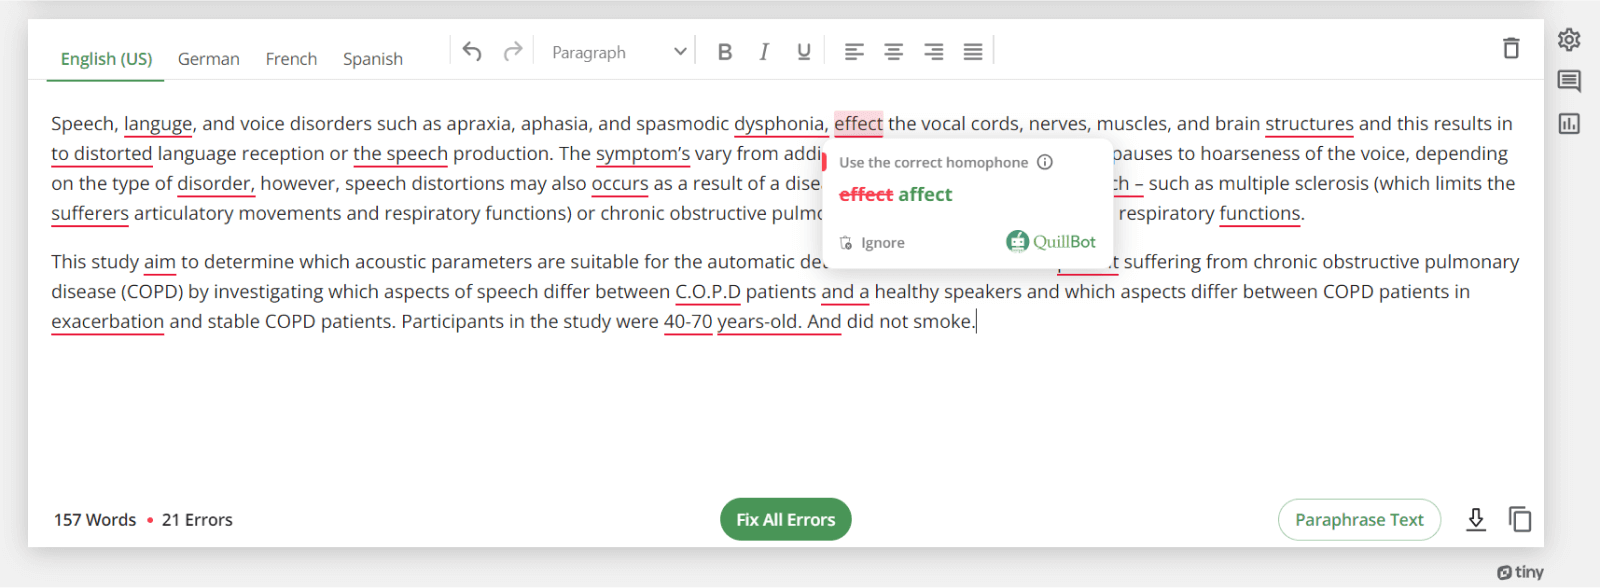This screenshot has width=1600, height=588.
Task: Align text to the right
Action: (933, 52)
